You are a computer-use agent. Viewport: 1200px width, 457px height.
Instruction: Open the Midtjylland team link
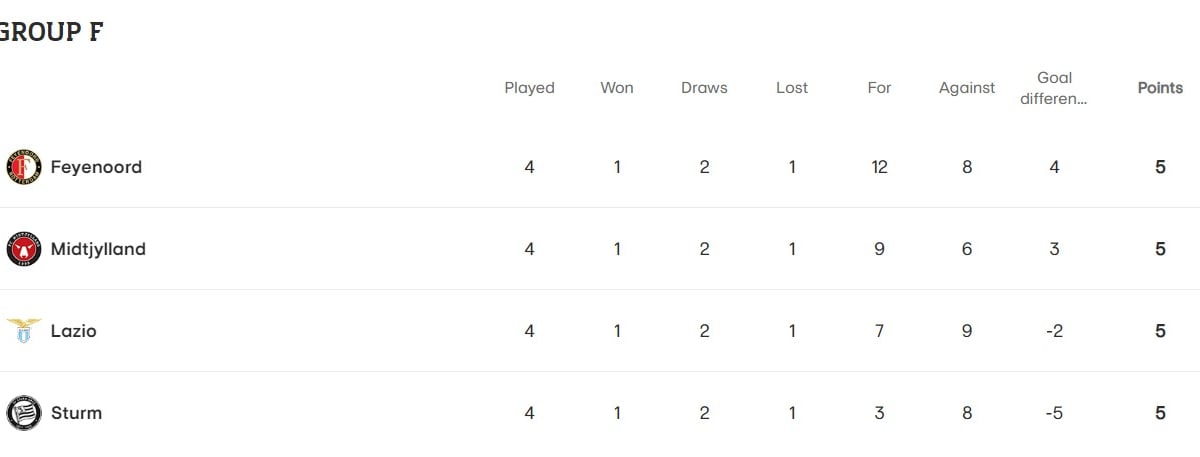point(98,249)
